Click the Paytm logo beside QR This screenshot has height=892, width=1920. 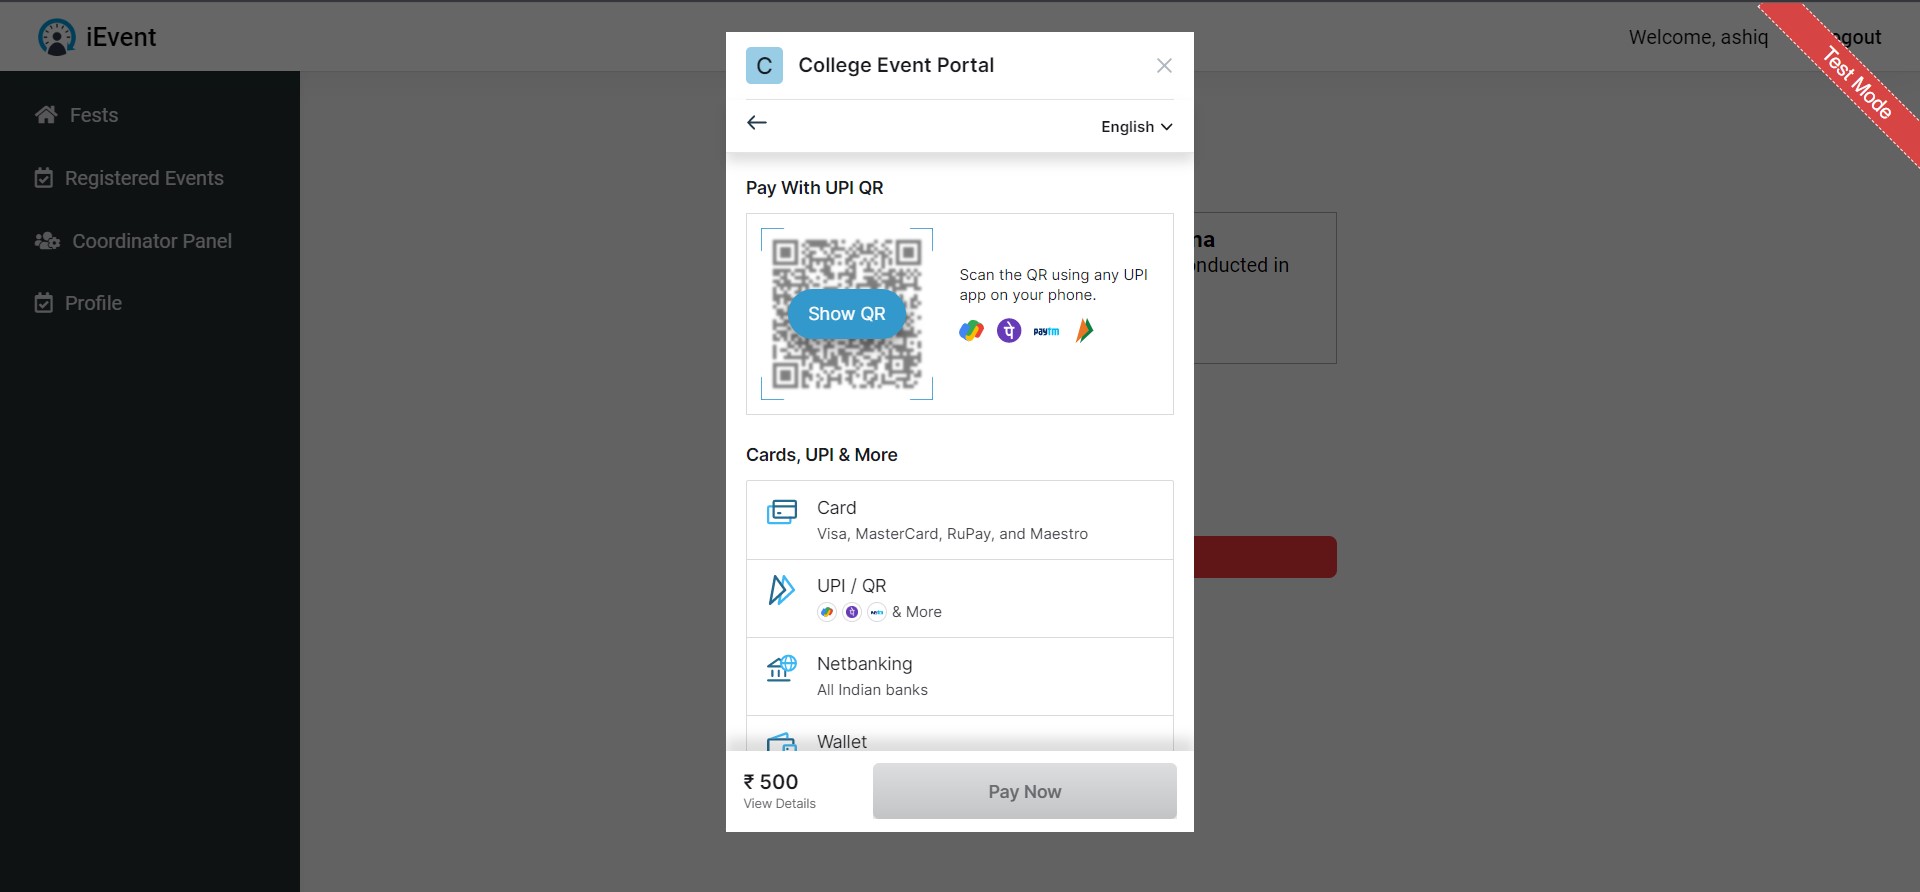tap(1046, 331)
